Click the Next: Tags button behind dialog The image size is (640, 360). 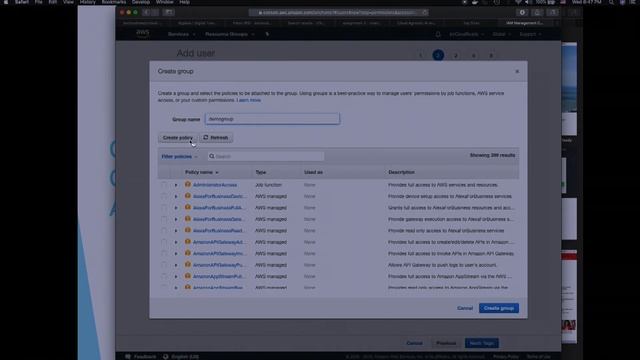tap(482, 343)
